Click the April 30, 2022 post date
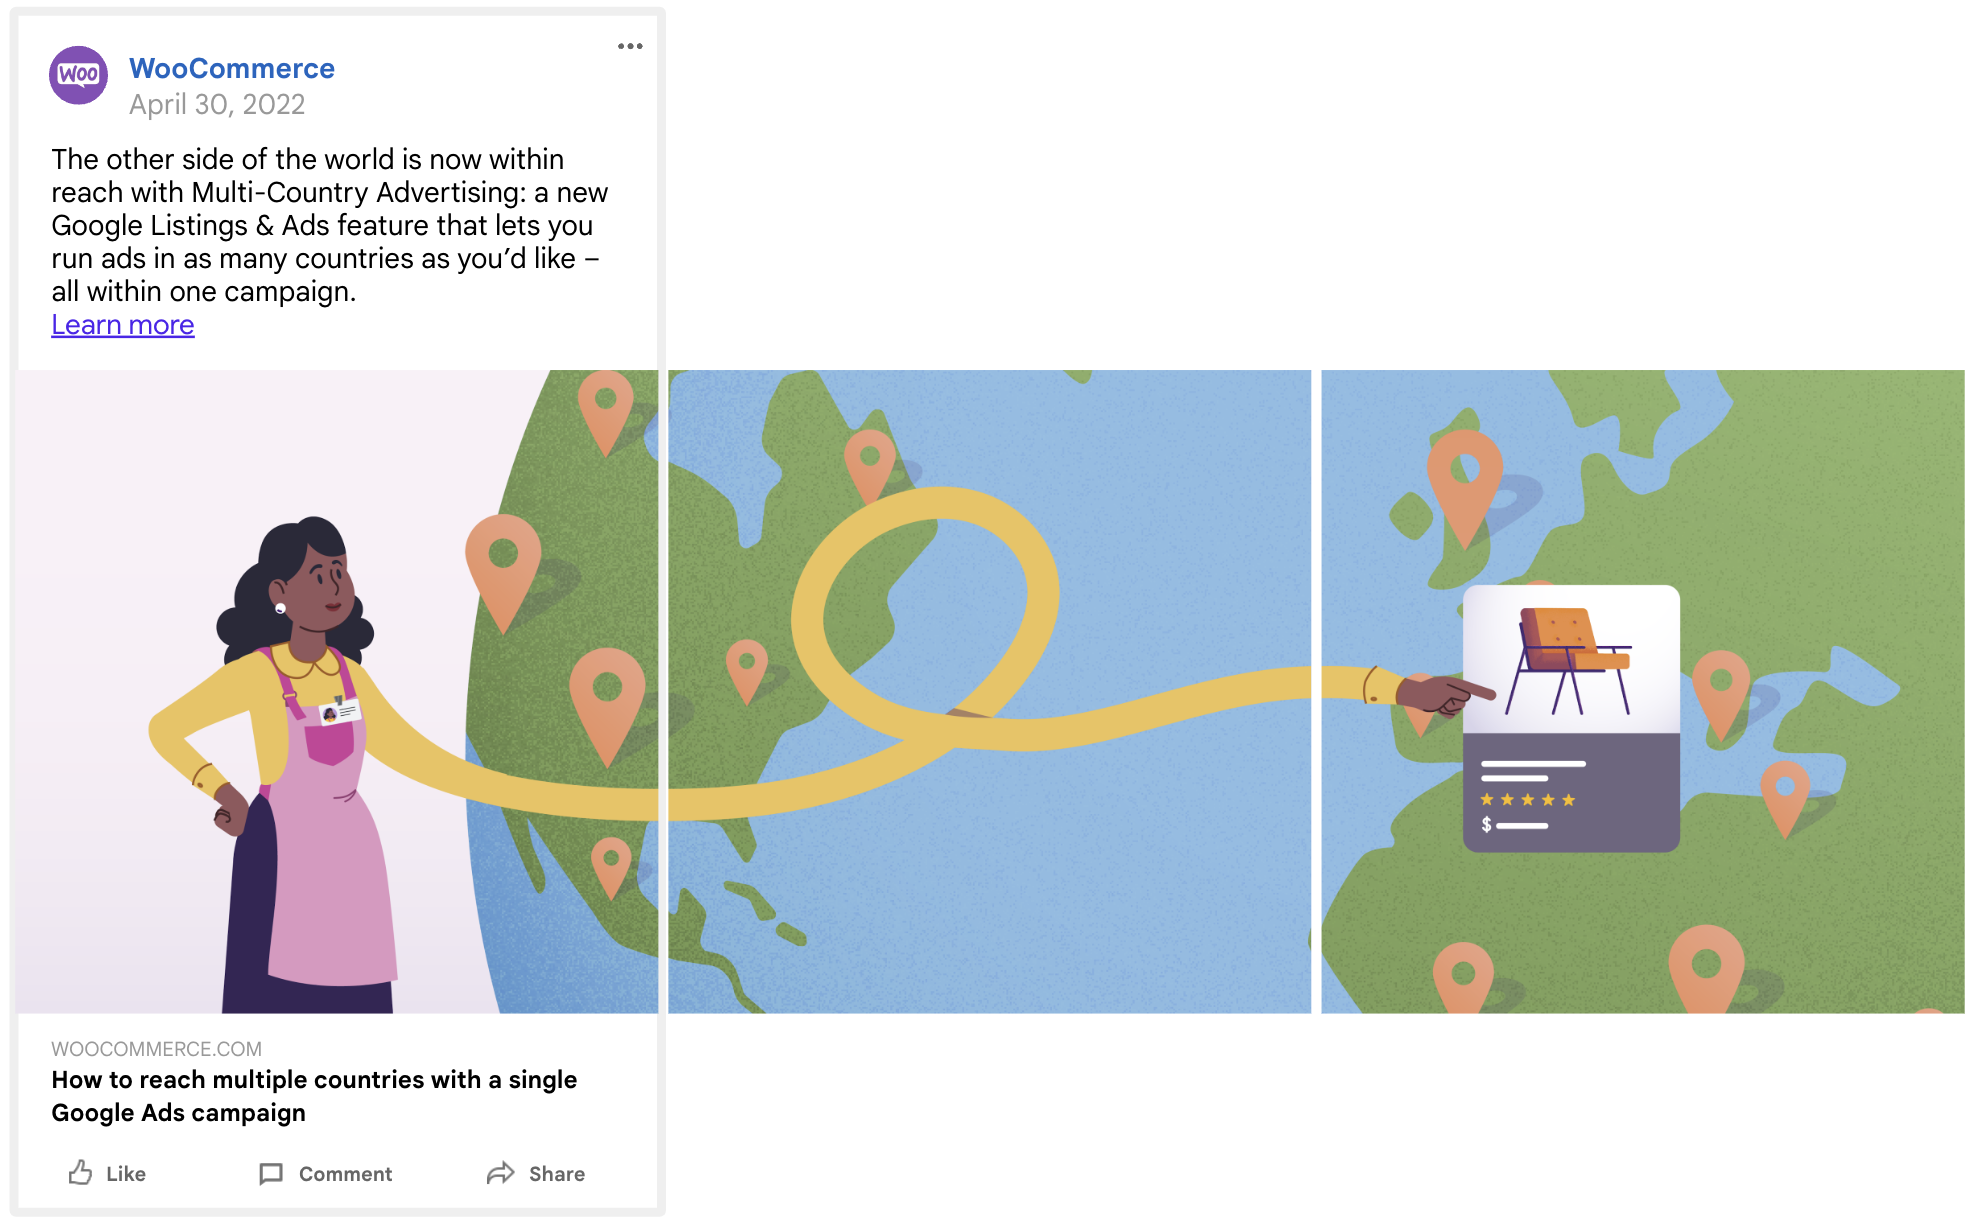The height and width of the screenshot is (1228, 1986). [217, 104]
